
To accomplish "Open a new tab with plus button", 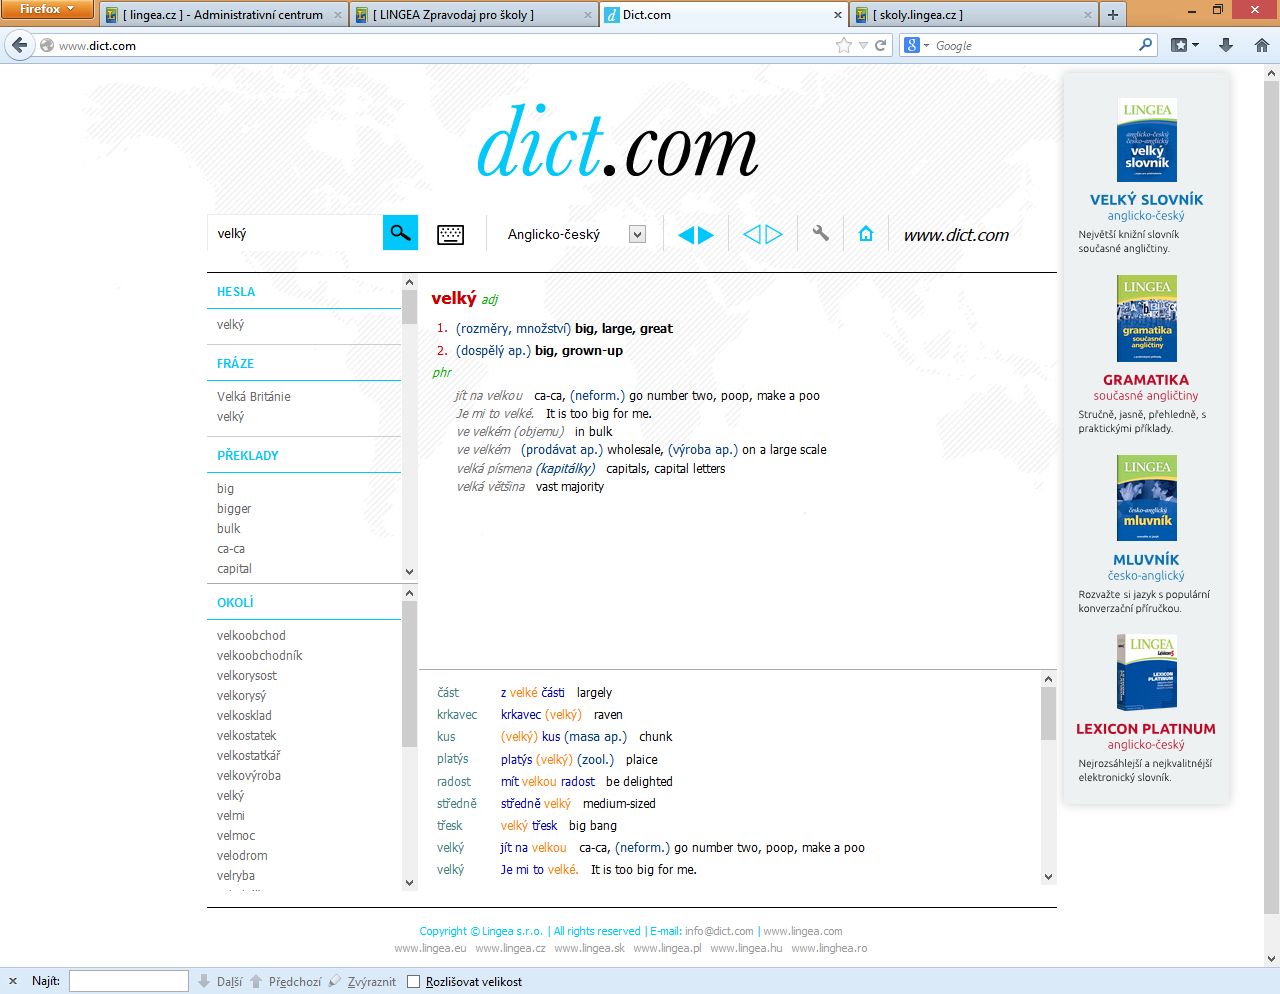I will [x=1113, y=15].
